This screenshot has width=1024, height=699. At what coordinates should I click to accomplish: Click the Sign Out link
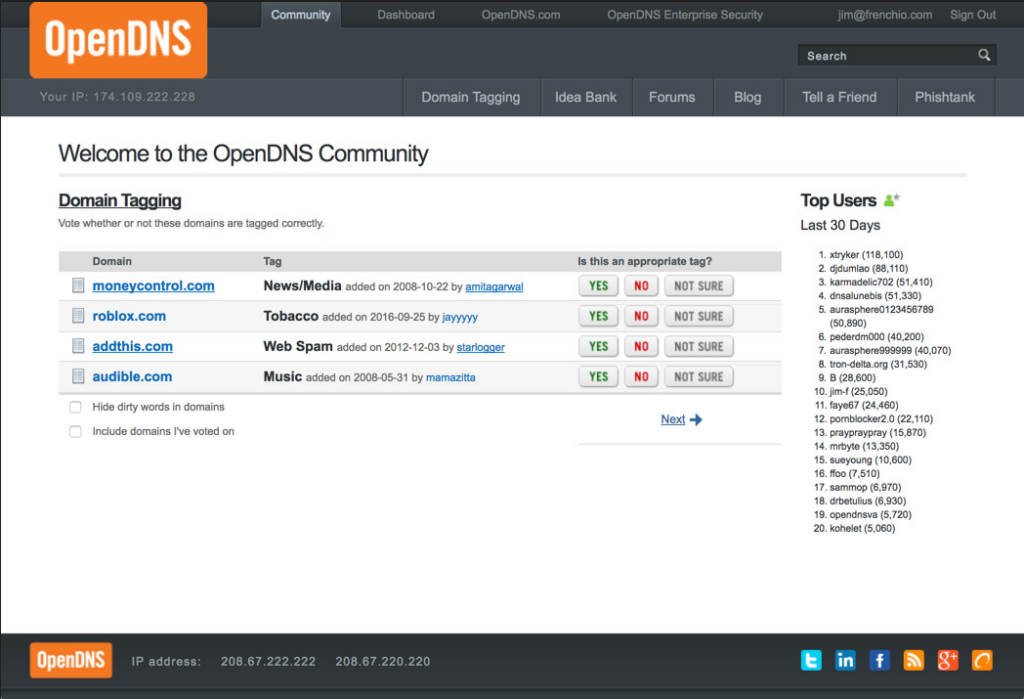point(972,14)
